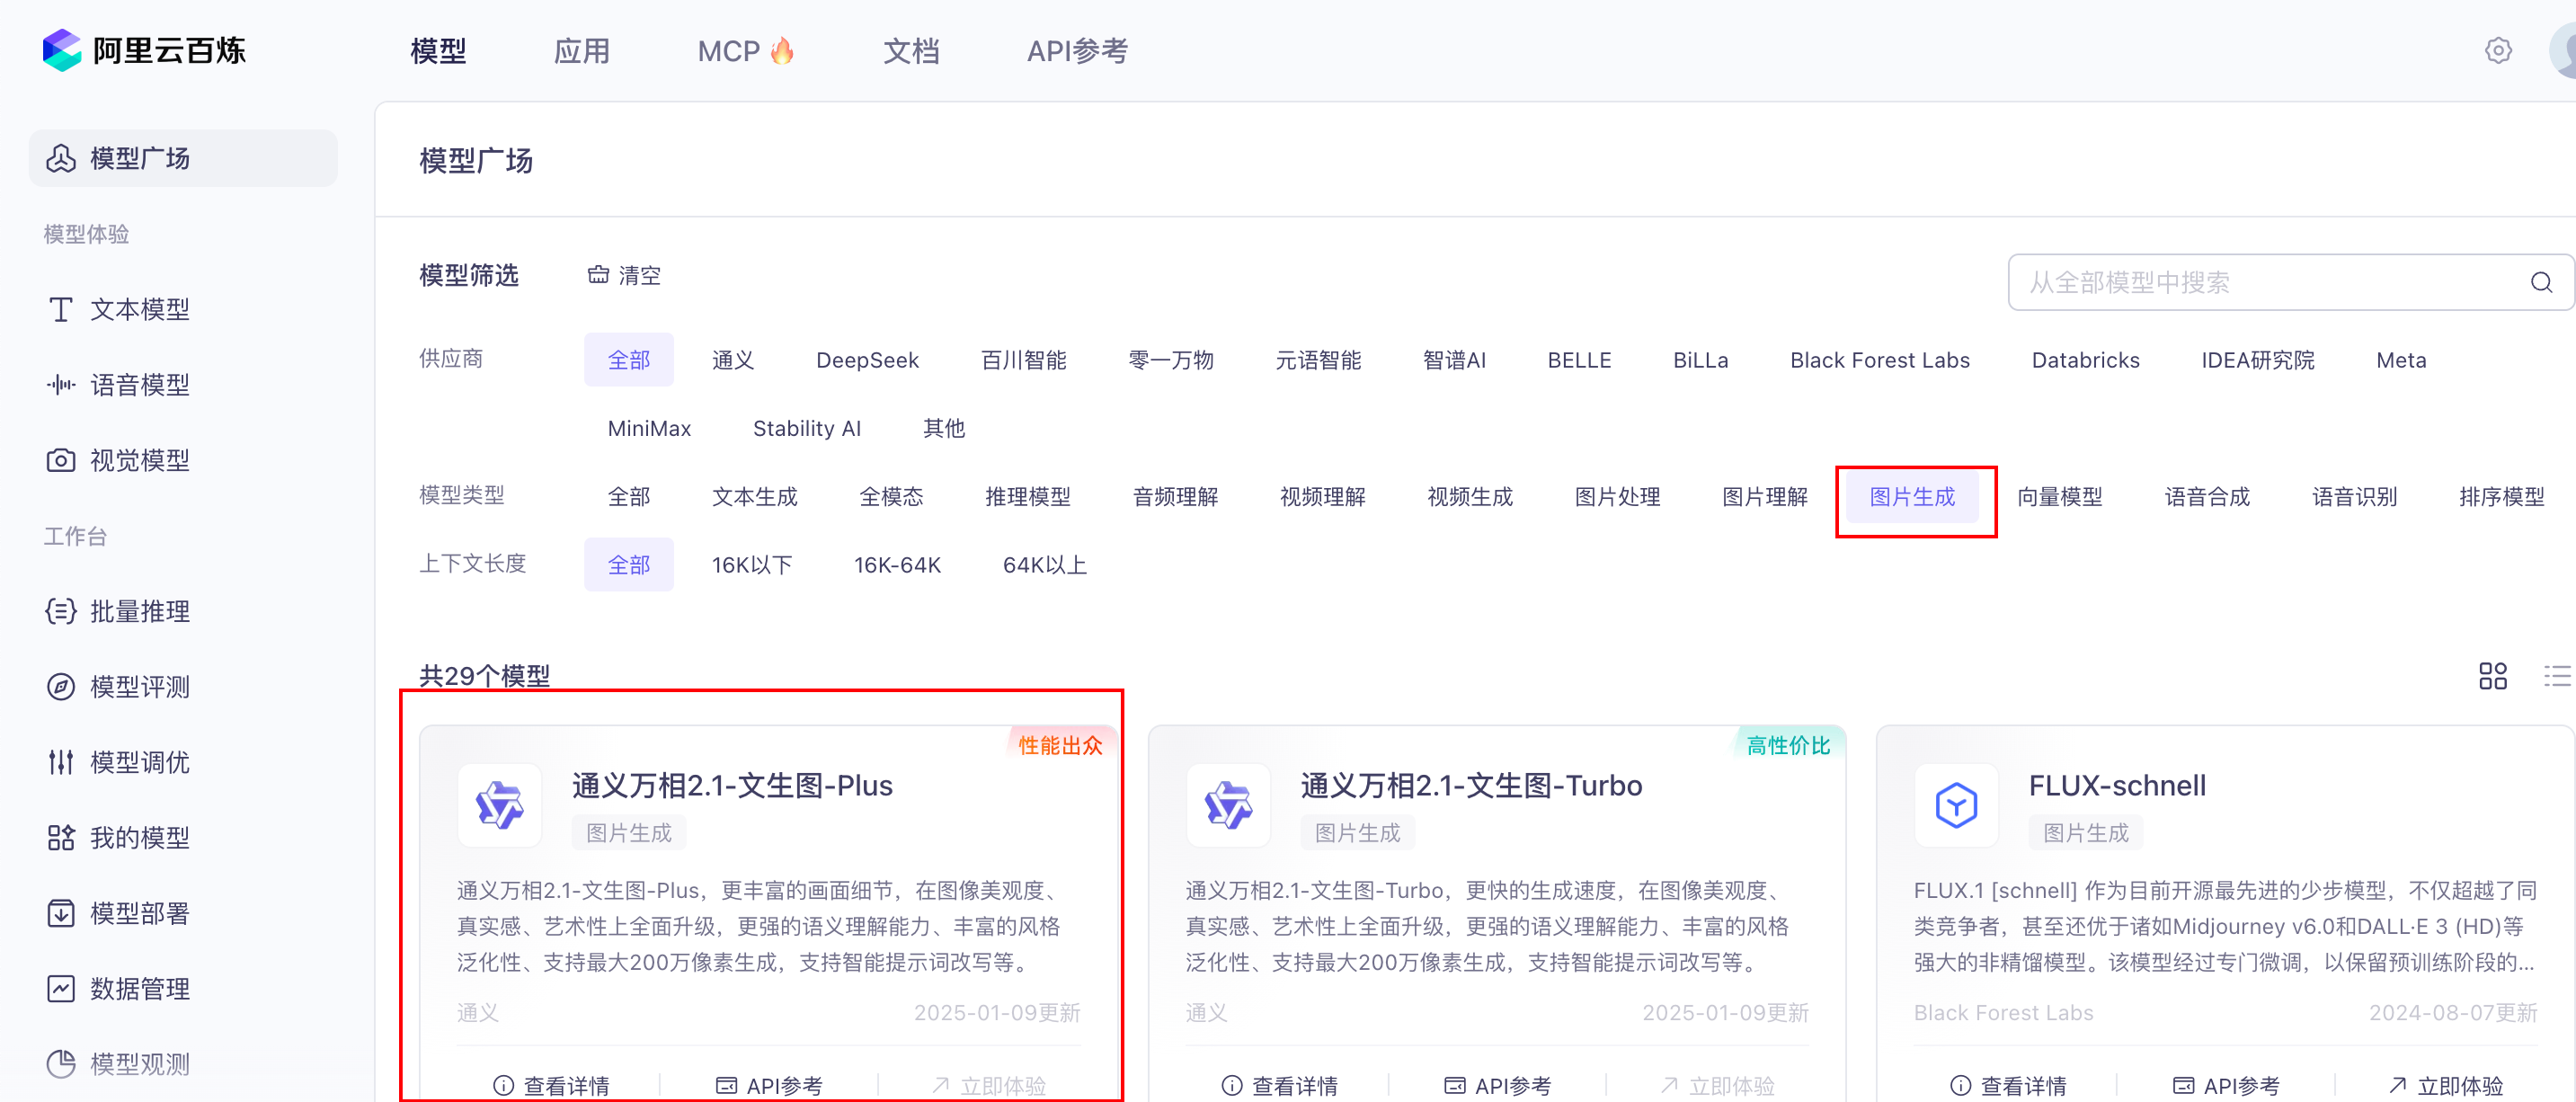Image resolution: width=2576 pixels, height=1102 pixels.
Task: Switch to grid view icon
Action: (2492, 676)
